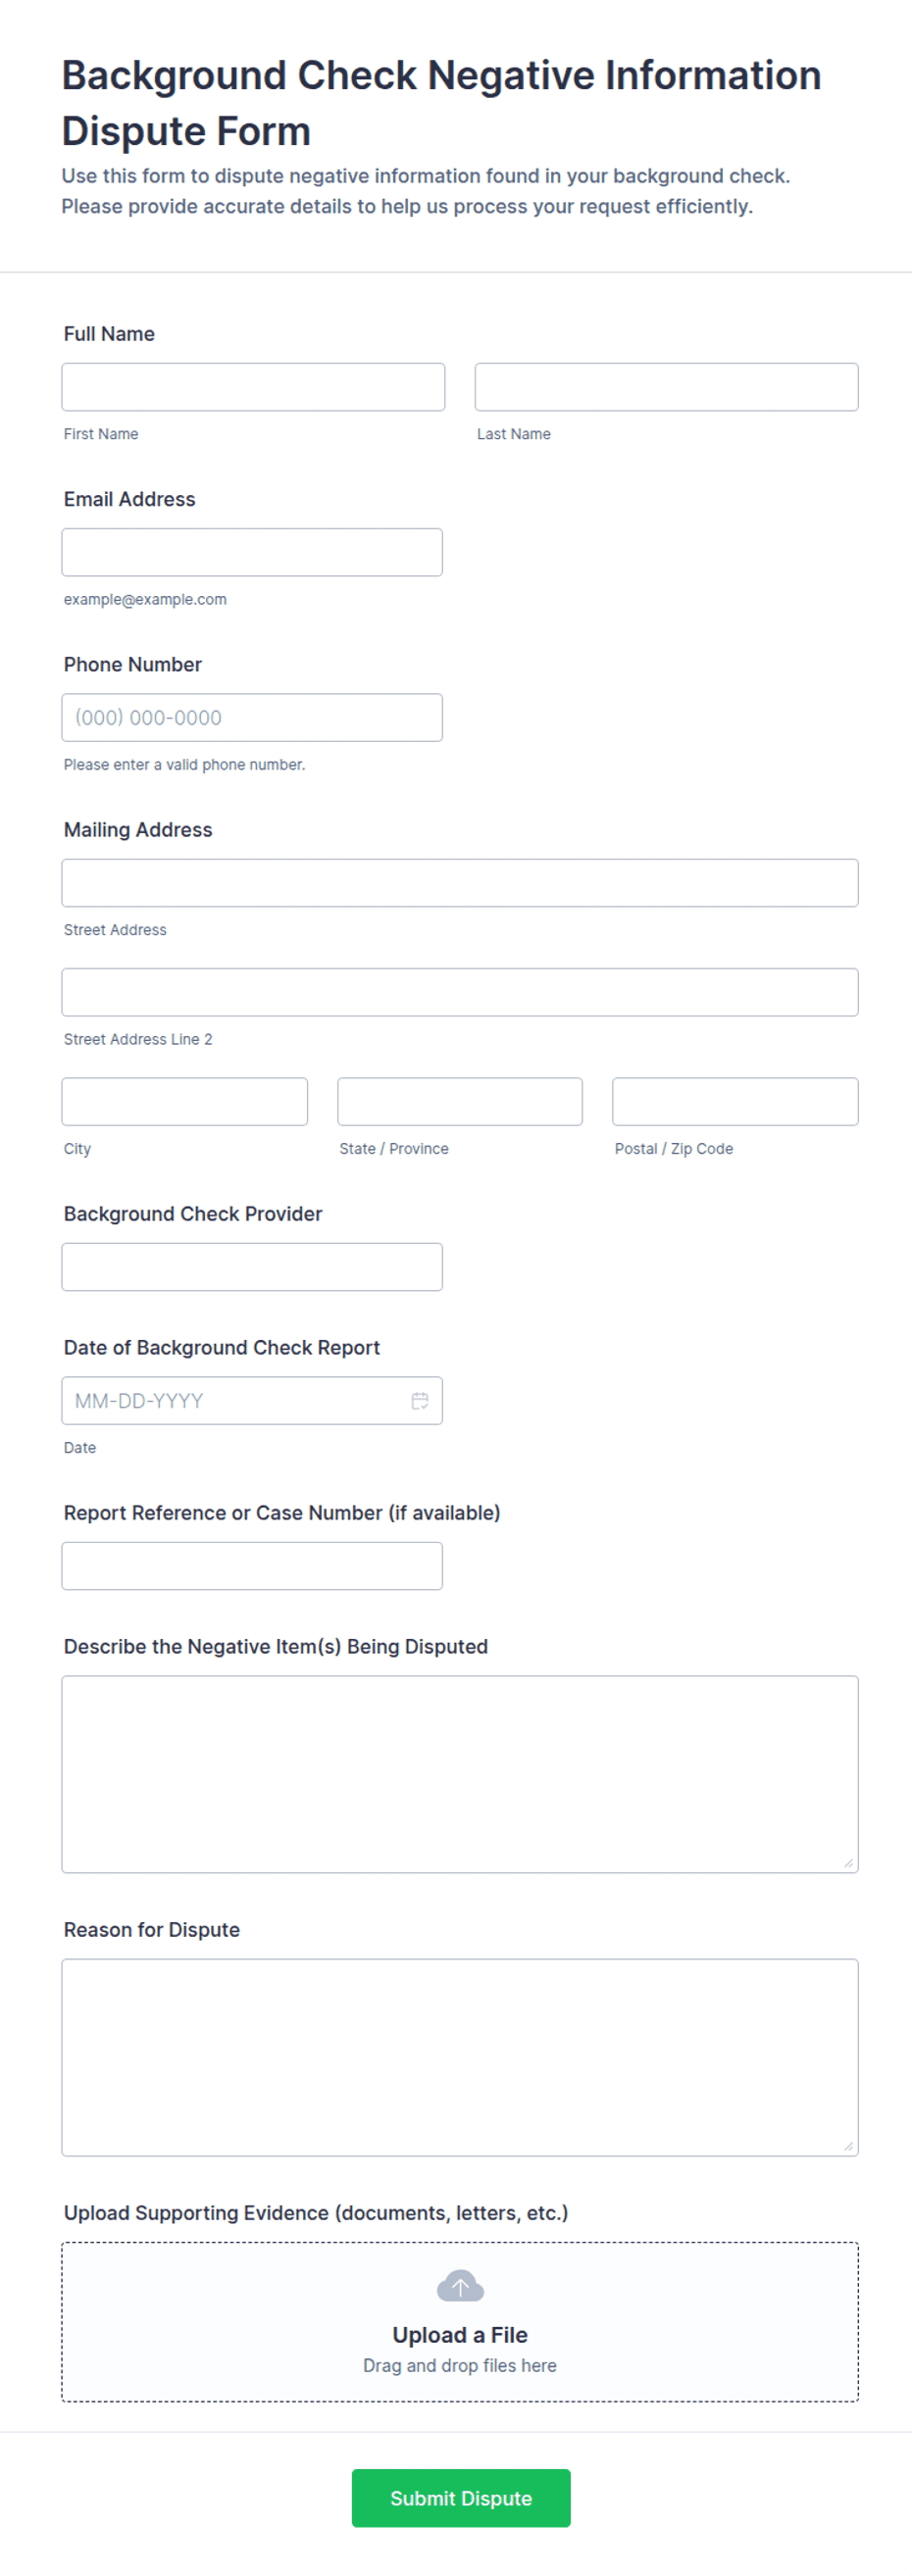Click the Negative Item(s) description text area
The width and height of the screenshot is (912, 2576).
click(x=460, y=1774)
